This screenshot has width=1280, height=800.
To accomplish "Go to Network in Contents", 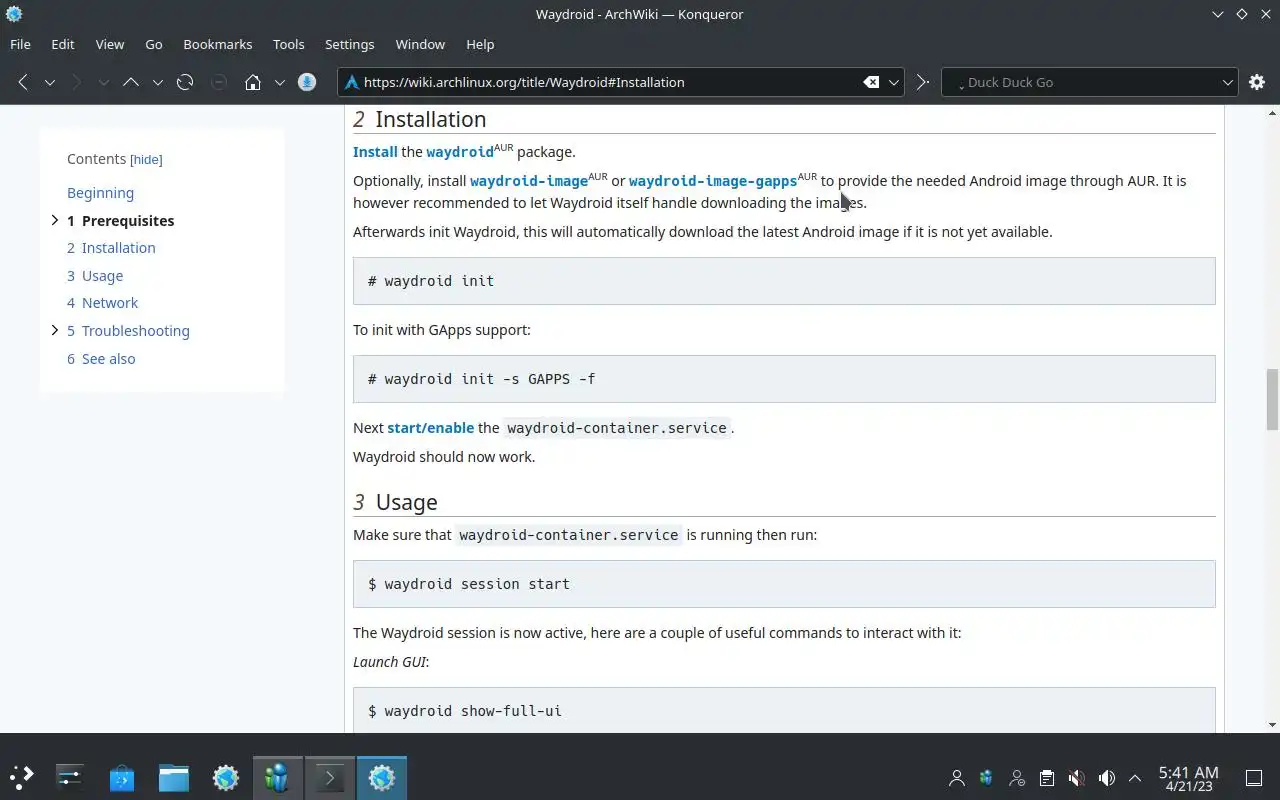I will click(102, 303).
